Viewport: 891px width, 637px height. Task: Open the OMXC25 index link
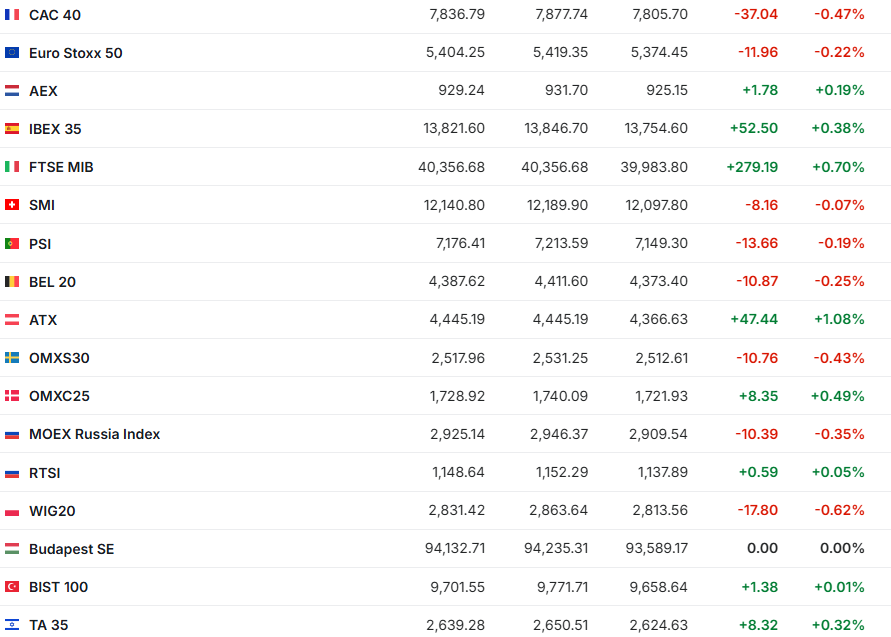tap(59, 396)
